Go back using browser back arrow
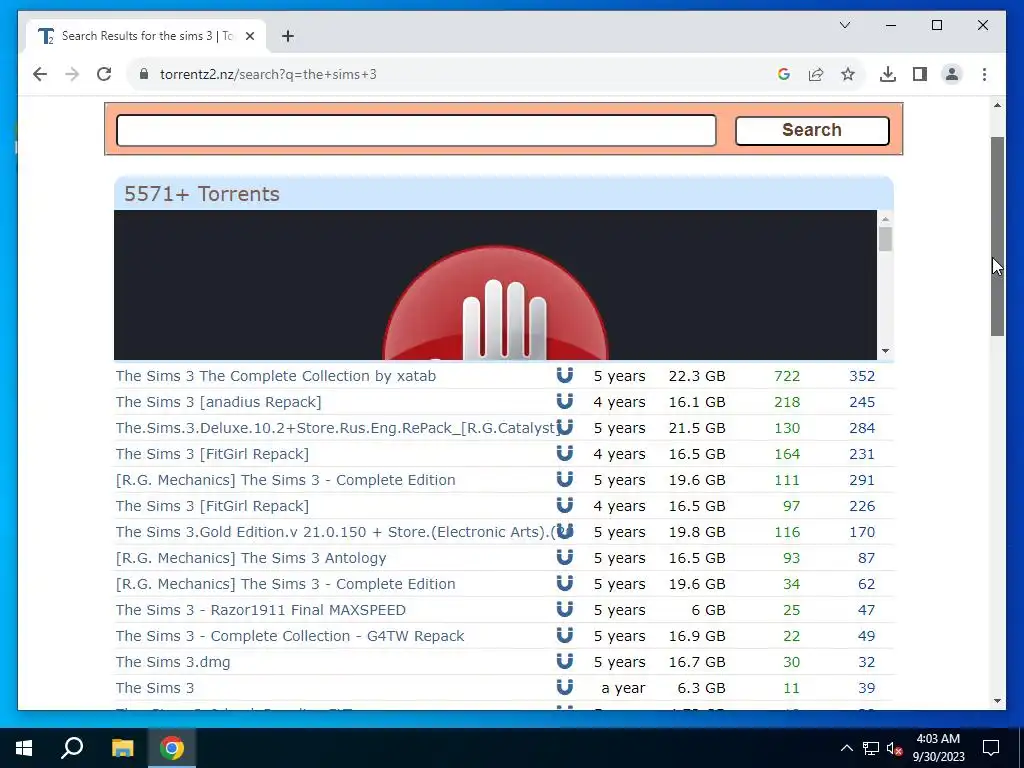 pyautogui.click(x=40, y=74)
